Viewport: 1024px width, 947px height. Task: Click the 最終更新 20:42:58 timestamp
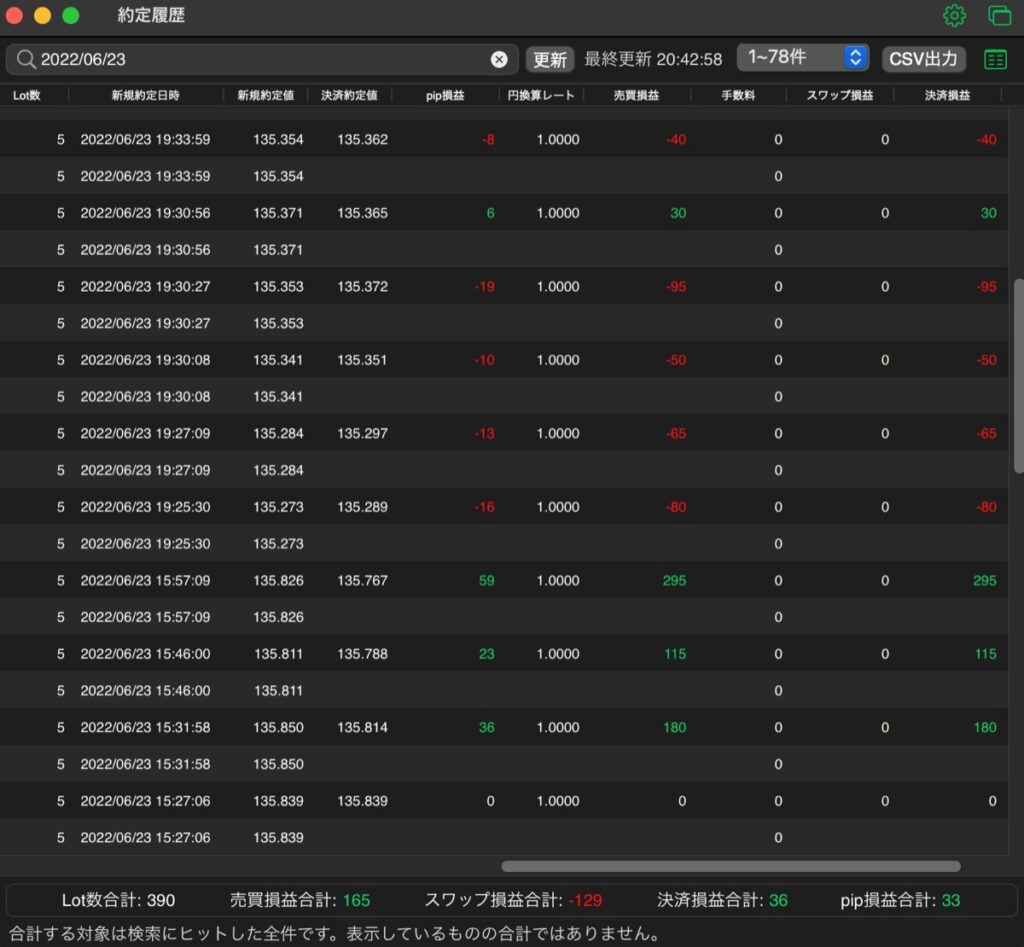pos(653,59)
